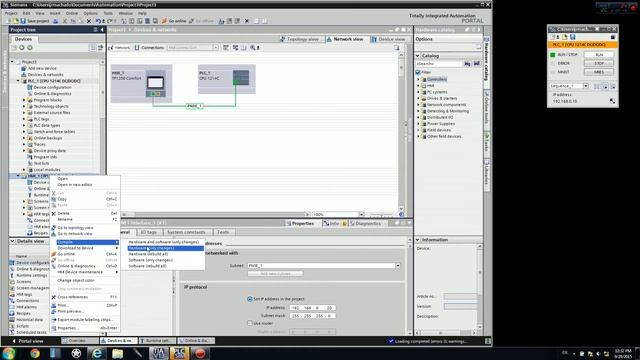Switch to Topology view tab
Image resolution: width=640 pixels, height=360 pixels.
[300, 39]
